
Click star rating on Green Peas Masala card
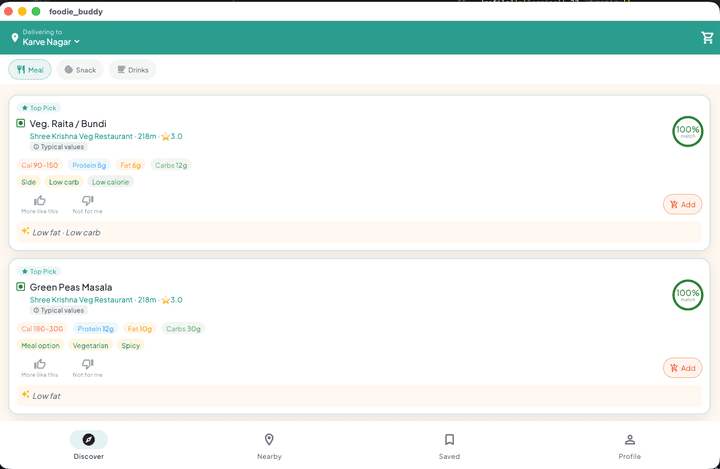(x=172, y=300)
